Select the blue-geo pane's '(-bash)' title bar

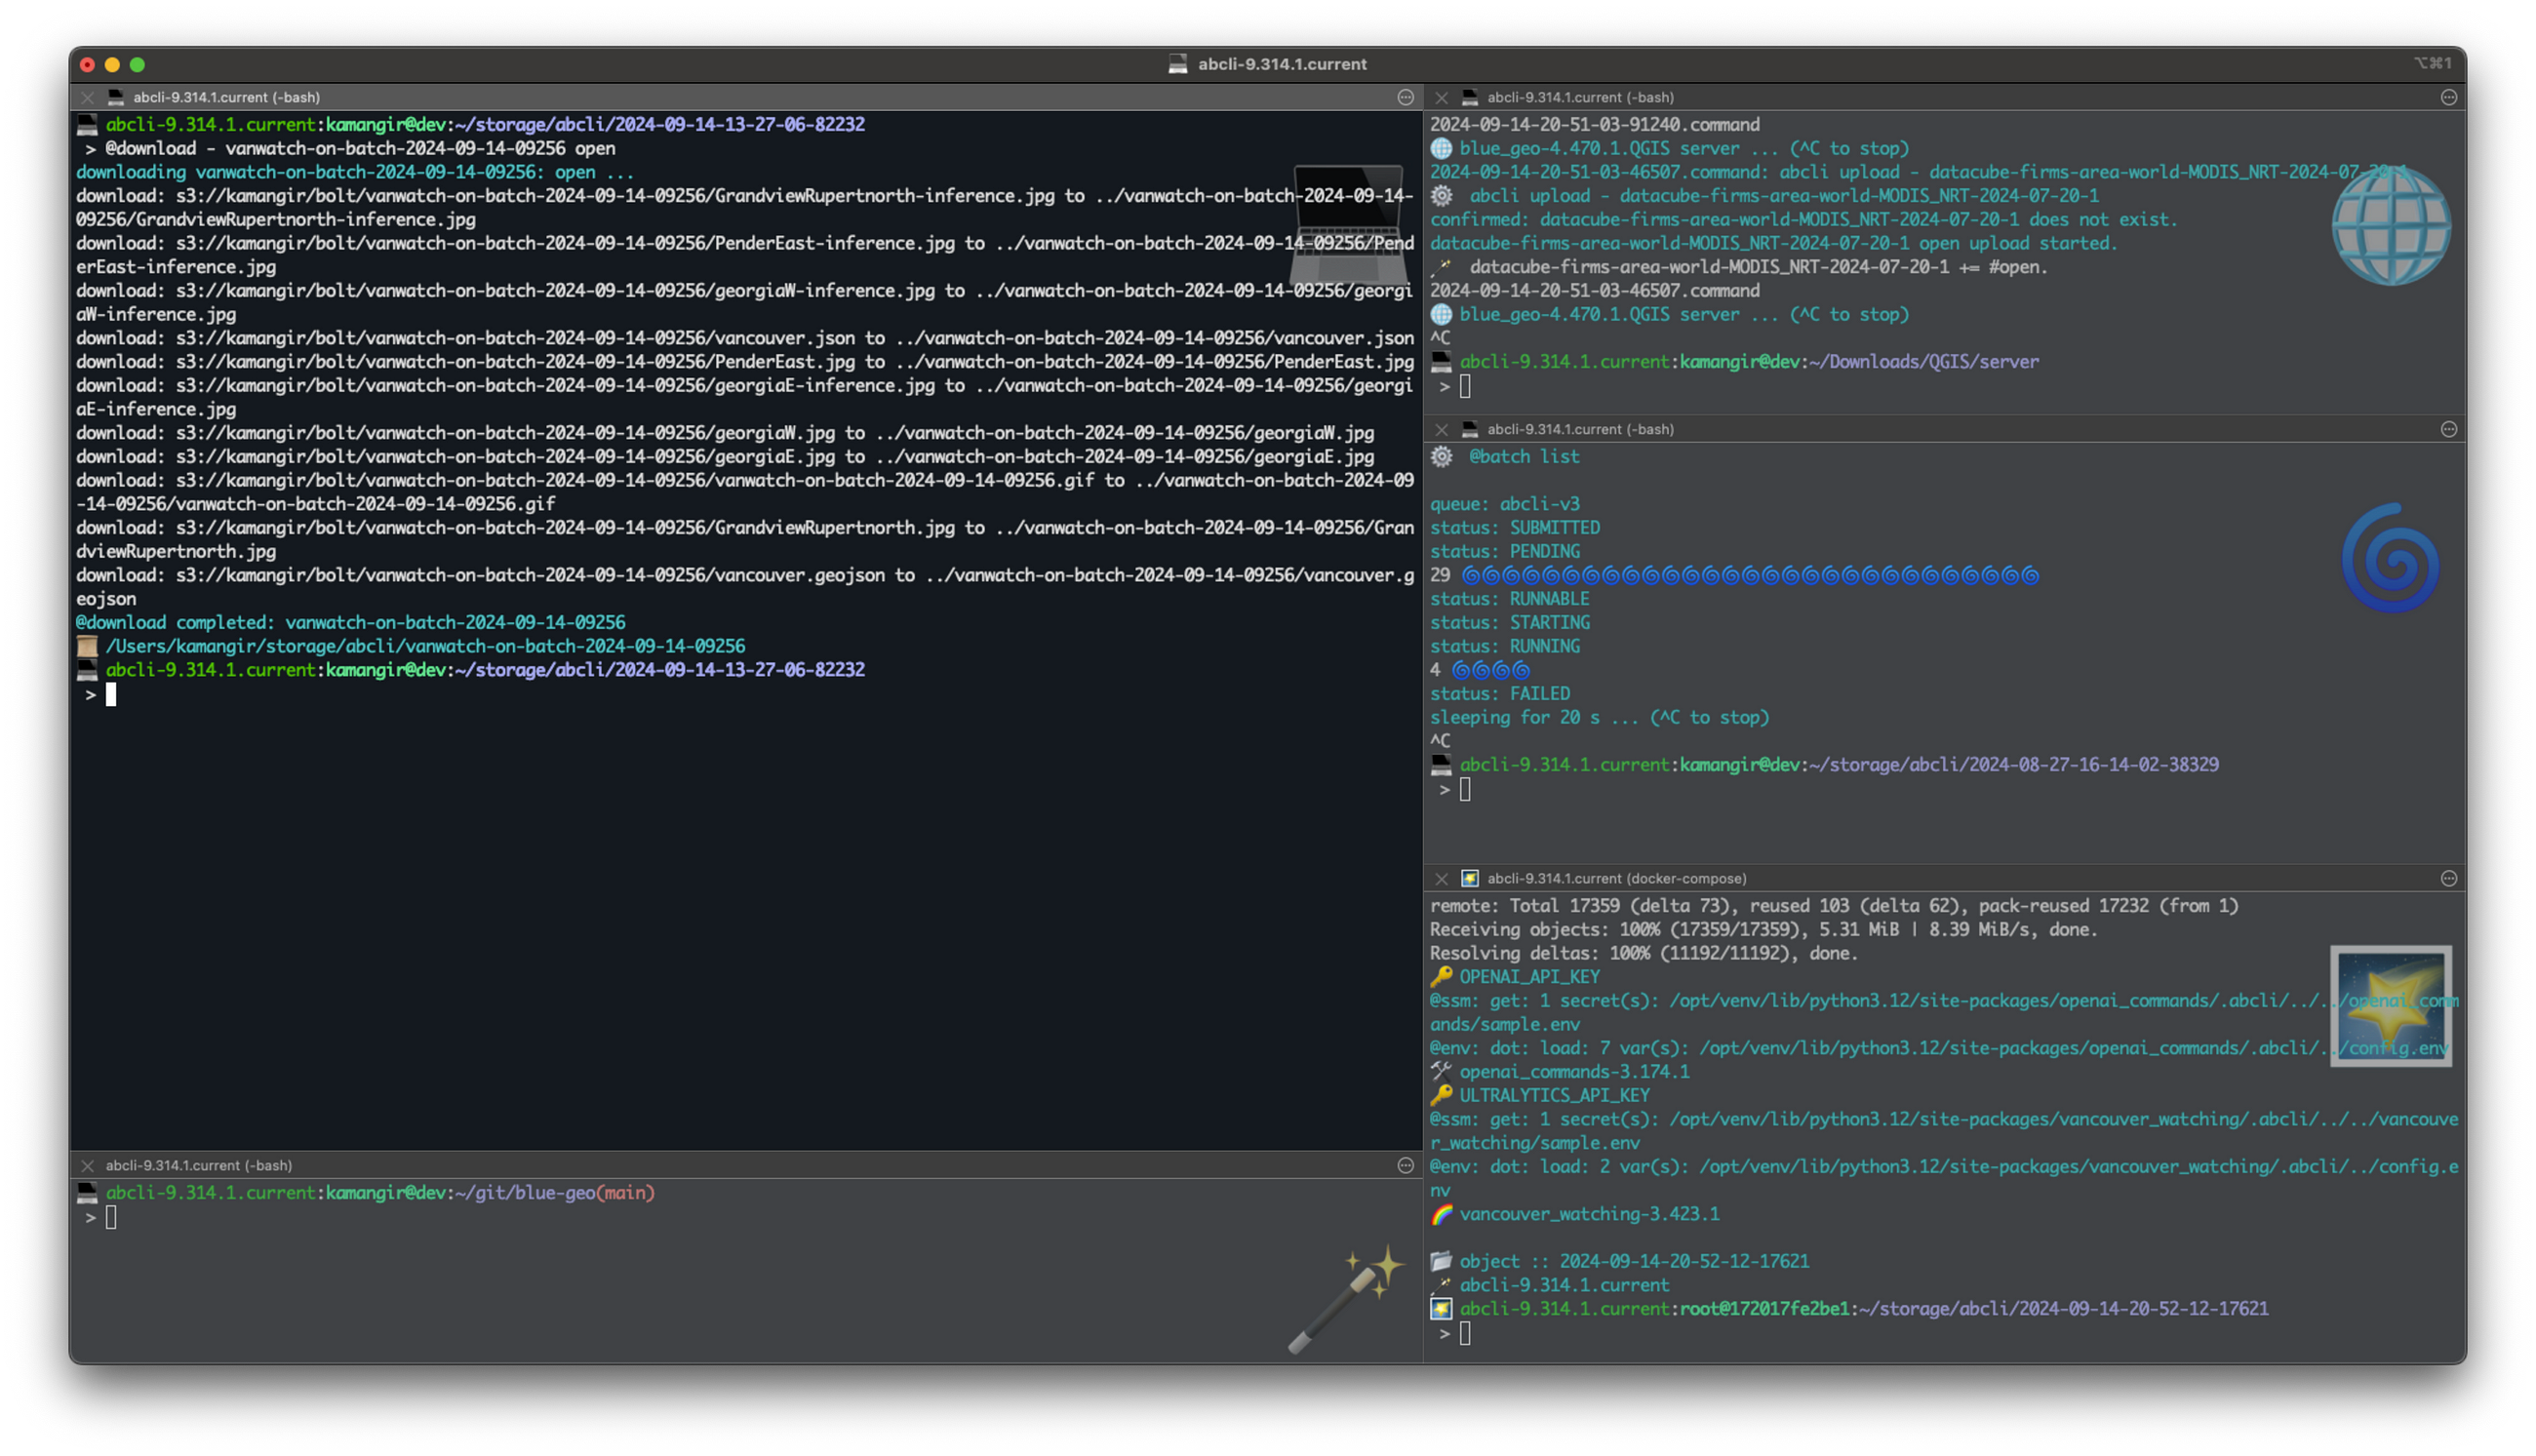pyautogui.click(x=198, y=1165)
